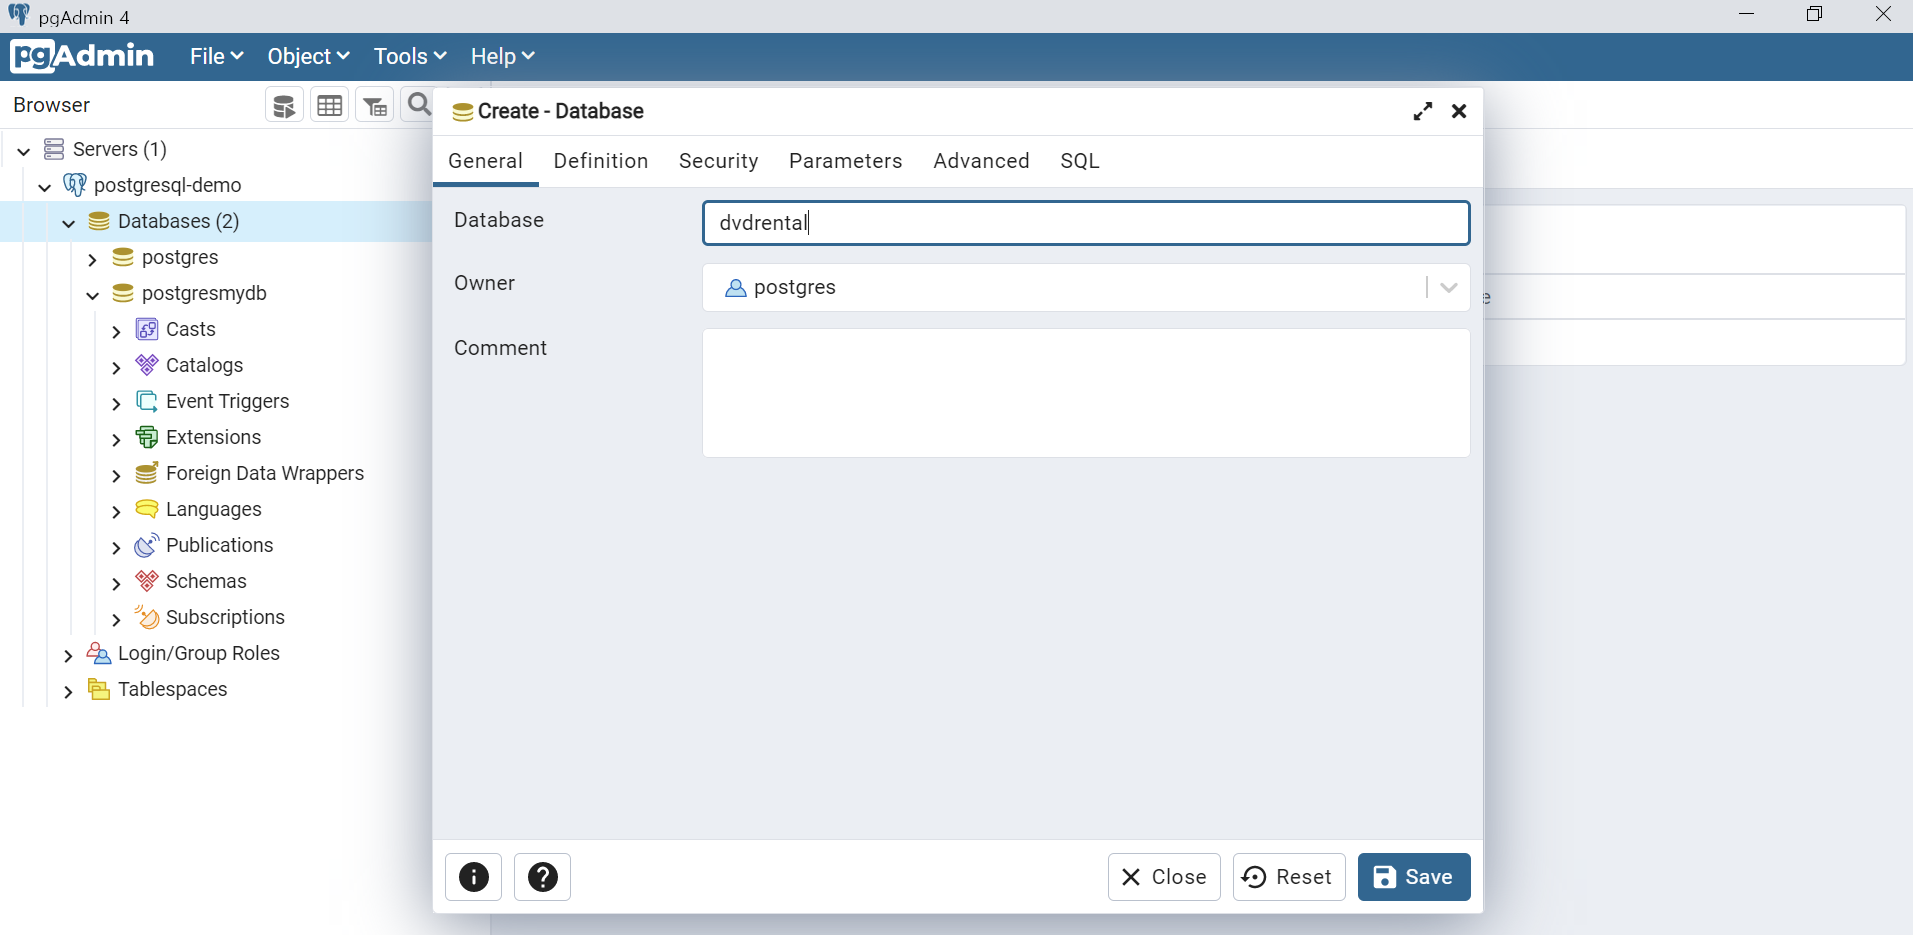Click the Browser panel title
The image size is (1913, 935).
[x=52, y=105]
